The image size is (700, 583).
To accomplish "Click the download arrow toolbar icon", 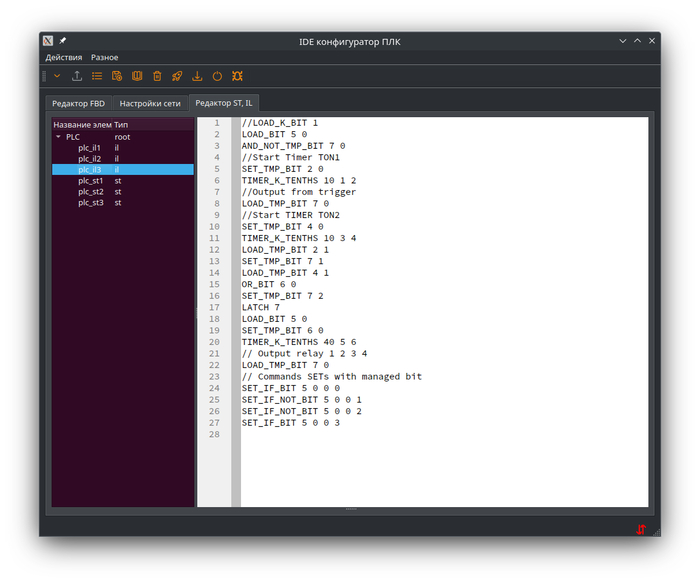I will tap(197, 76).
